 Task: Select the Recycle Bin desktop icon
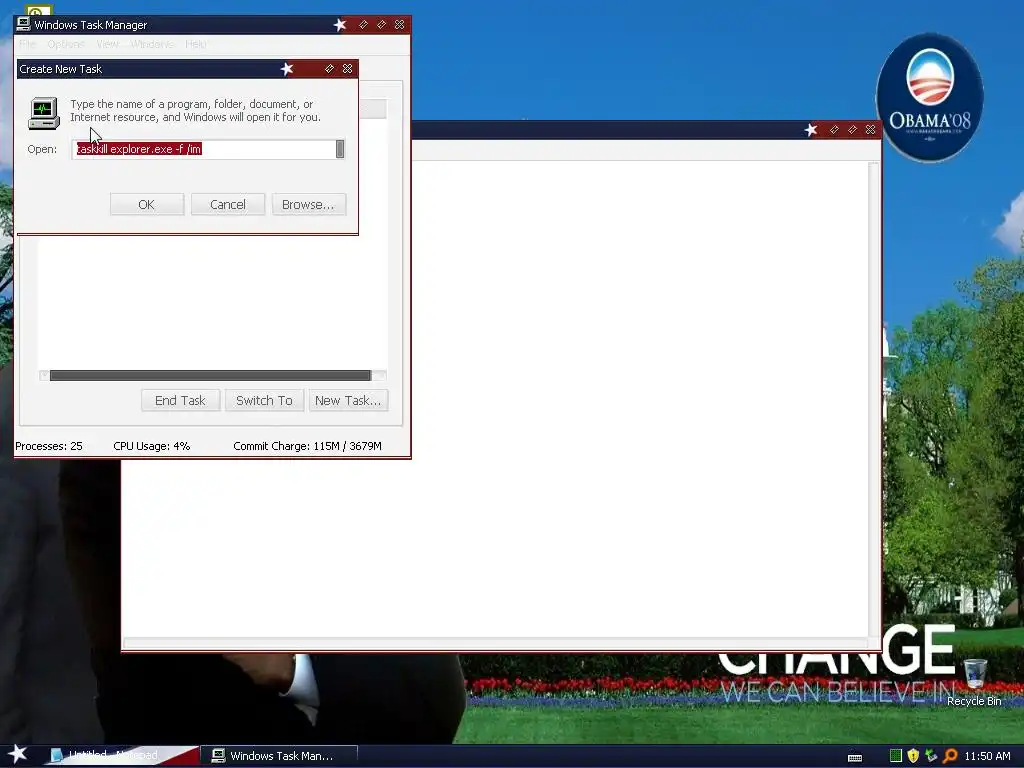coord(974,683)
